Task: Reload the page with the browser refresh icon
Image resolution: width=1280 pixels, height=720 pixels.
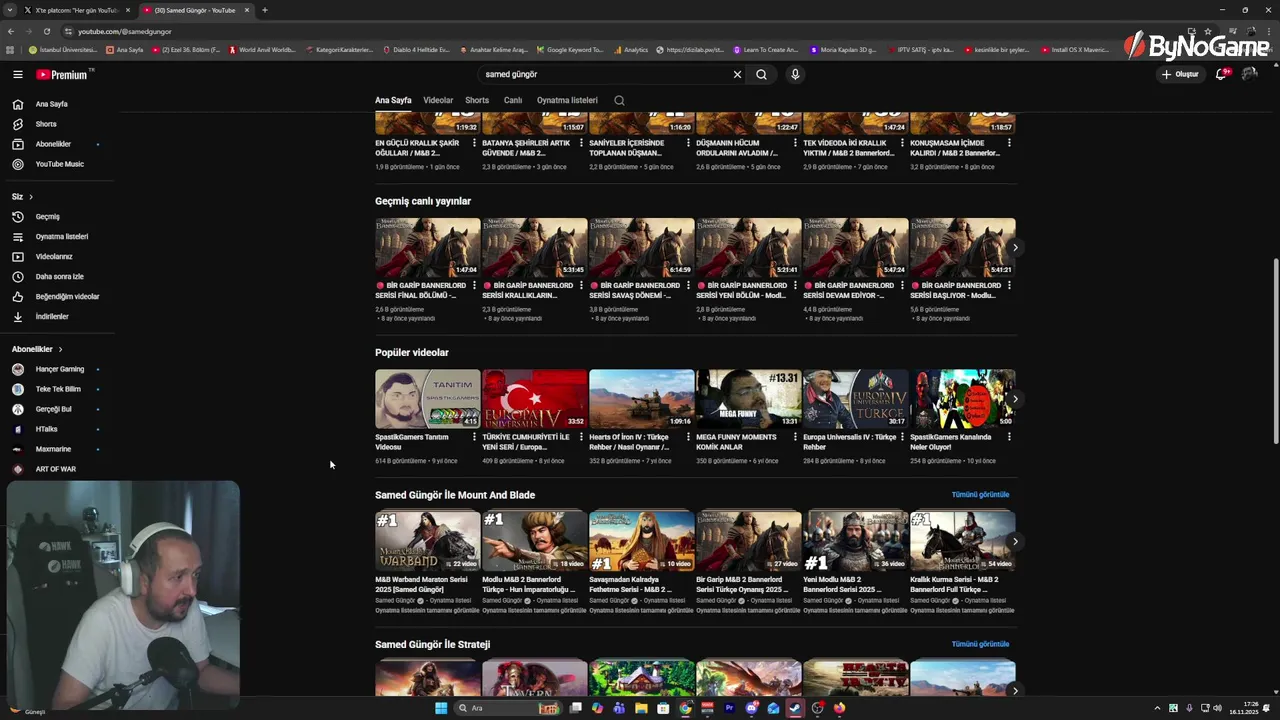Action: [46, 31]
